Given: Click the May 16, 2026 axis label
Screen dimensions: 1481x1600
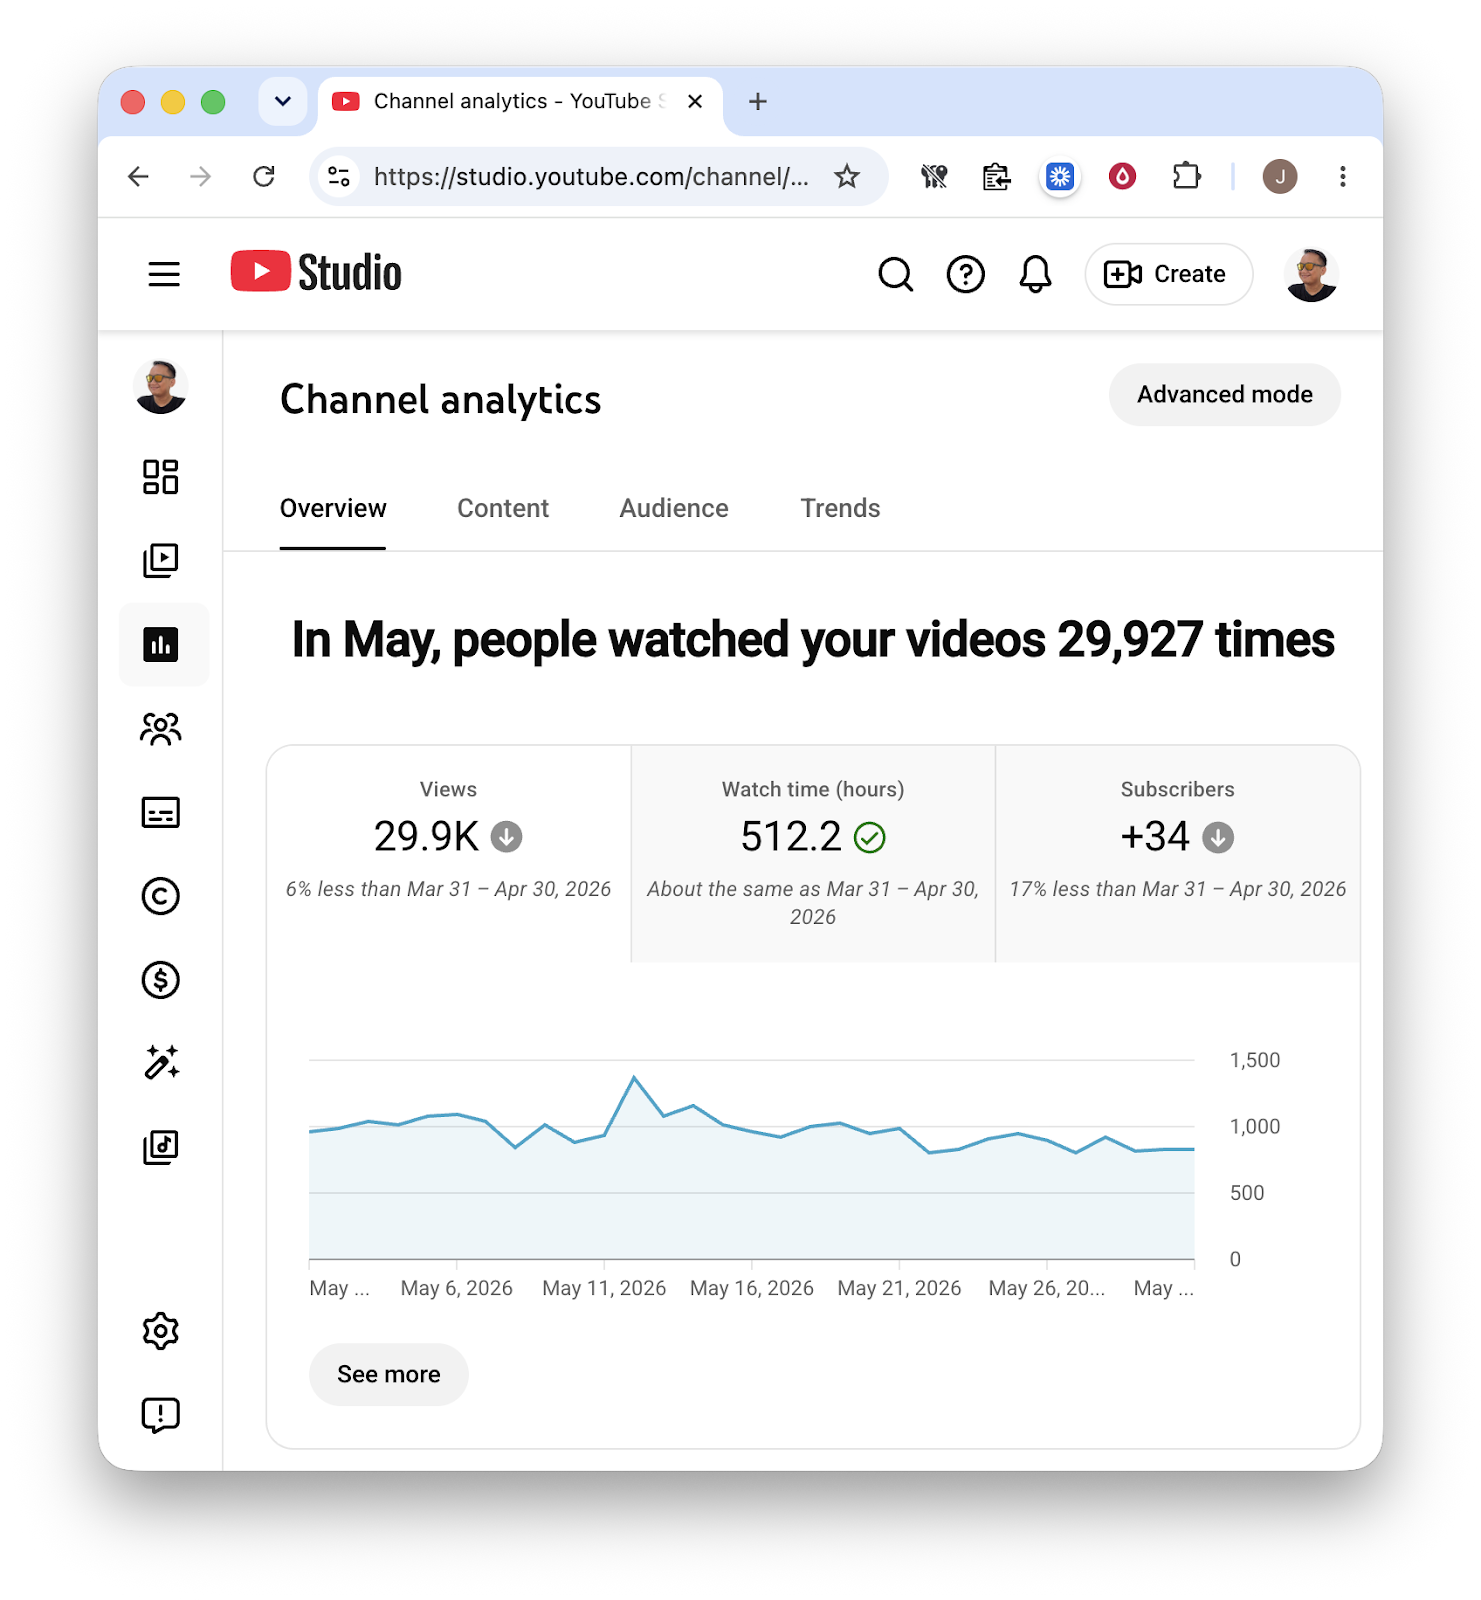Looking at the screenshot, I should point(752,1289).
